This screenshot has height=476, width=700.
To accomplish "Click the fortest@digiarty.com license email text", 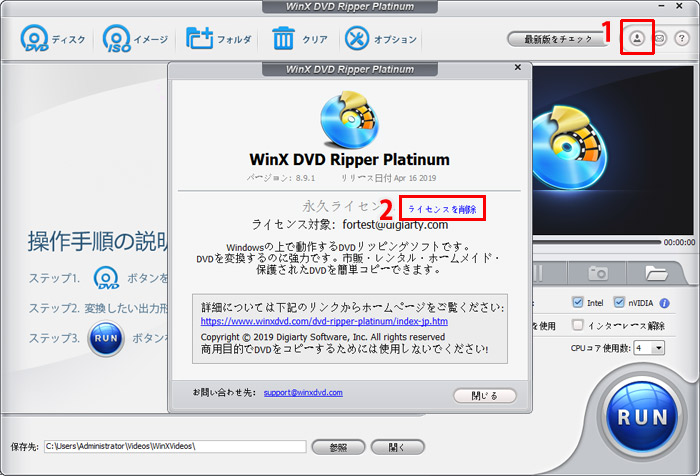I will [x=395, y=225].
